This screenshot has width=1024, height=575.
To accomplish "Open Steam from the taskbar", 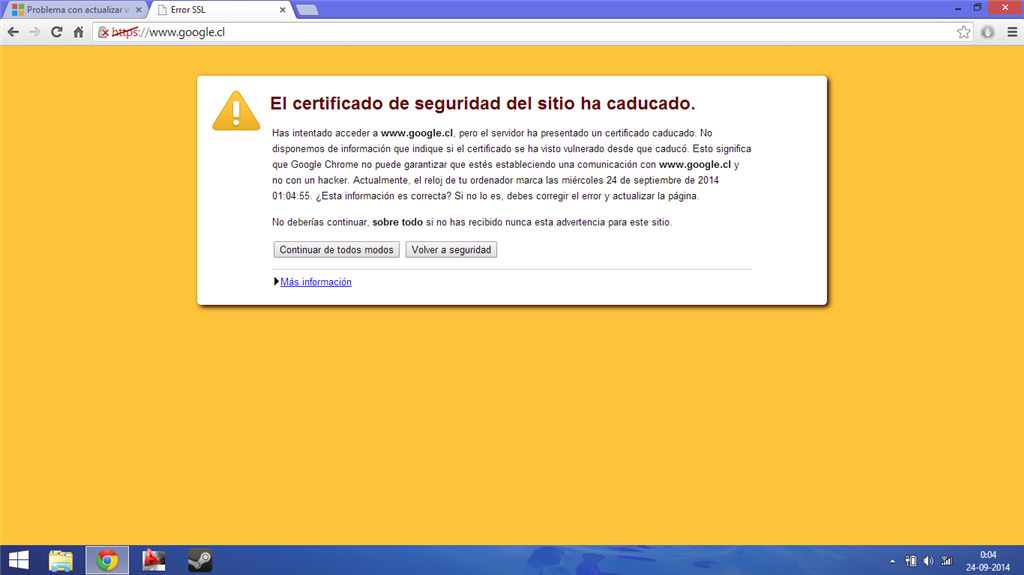I will [x=200, y=560].
